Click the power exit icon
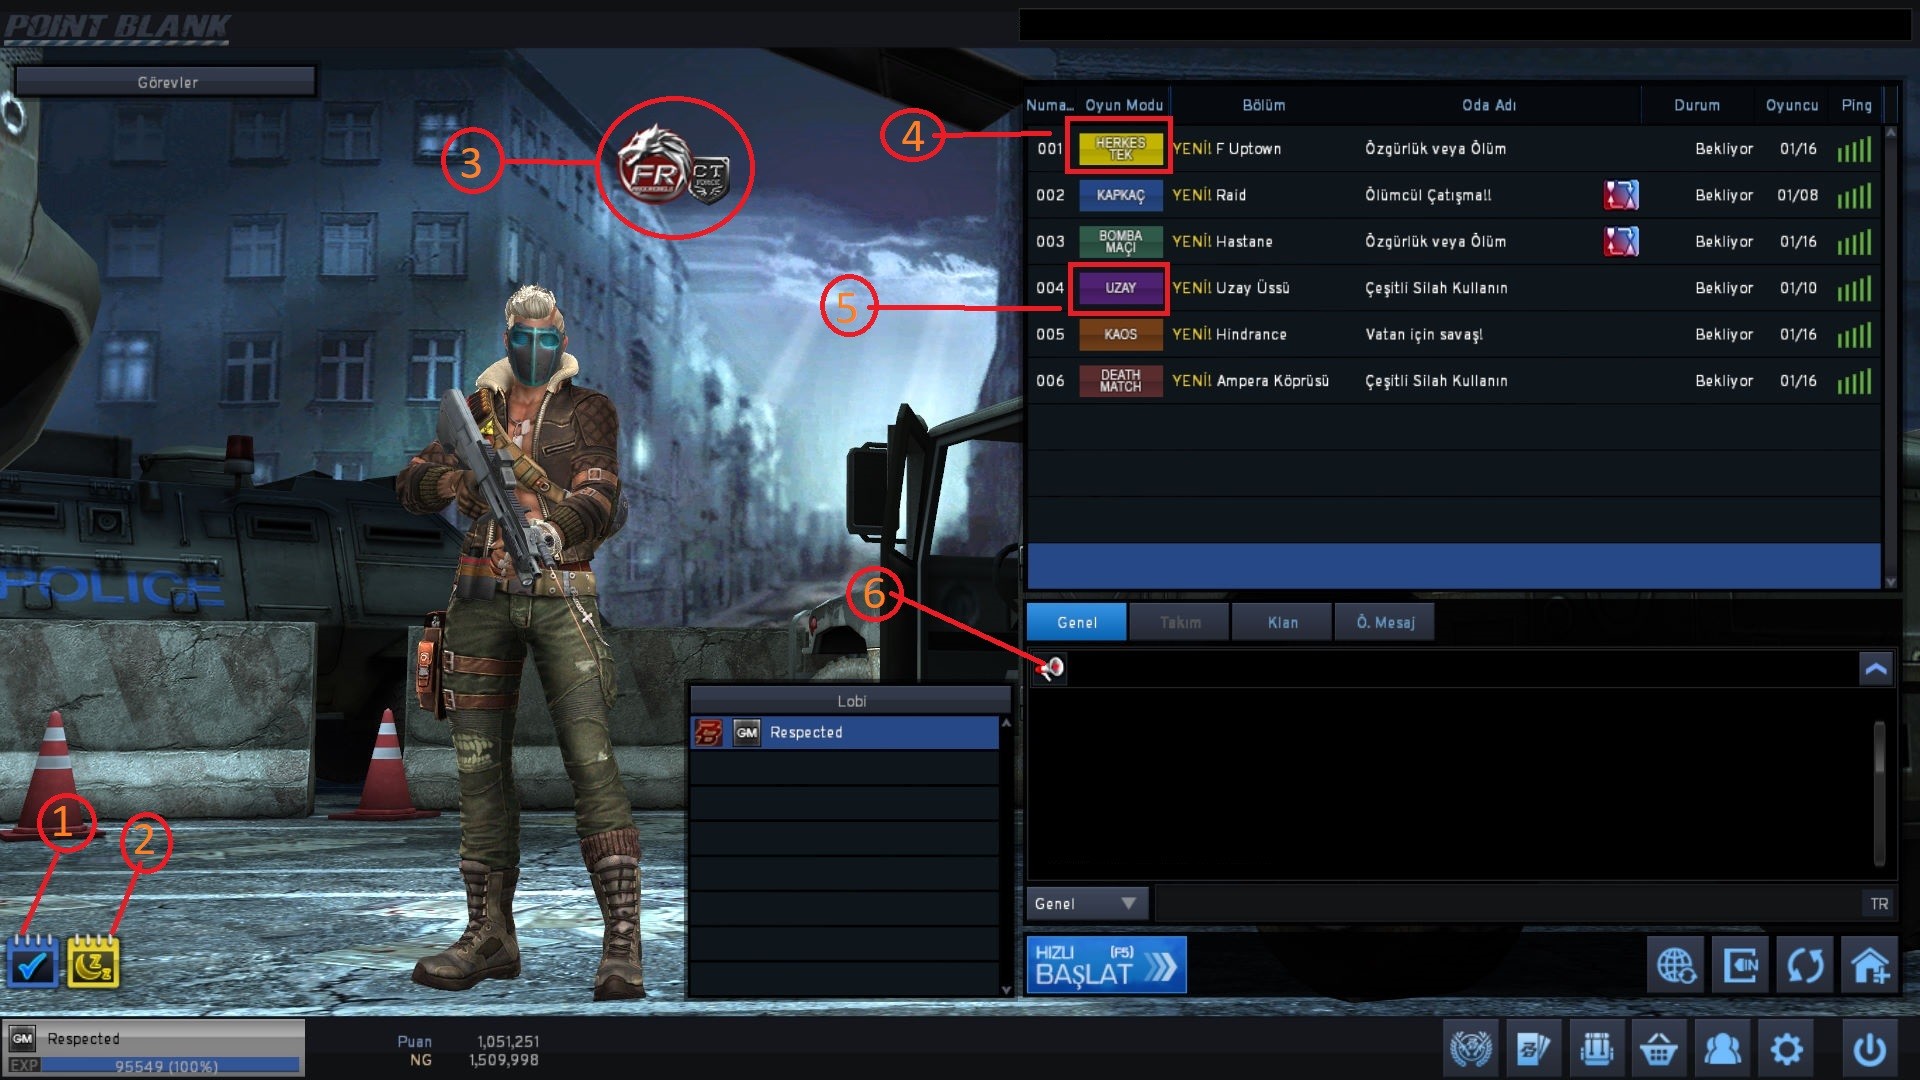Viewport: 1920px width, 1080px height. click(x=1869, y=1048)
